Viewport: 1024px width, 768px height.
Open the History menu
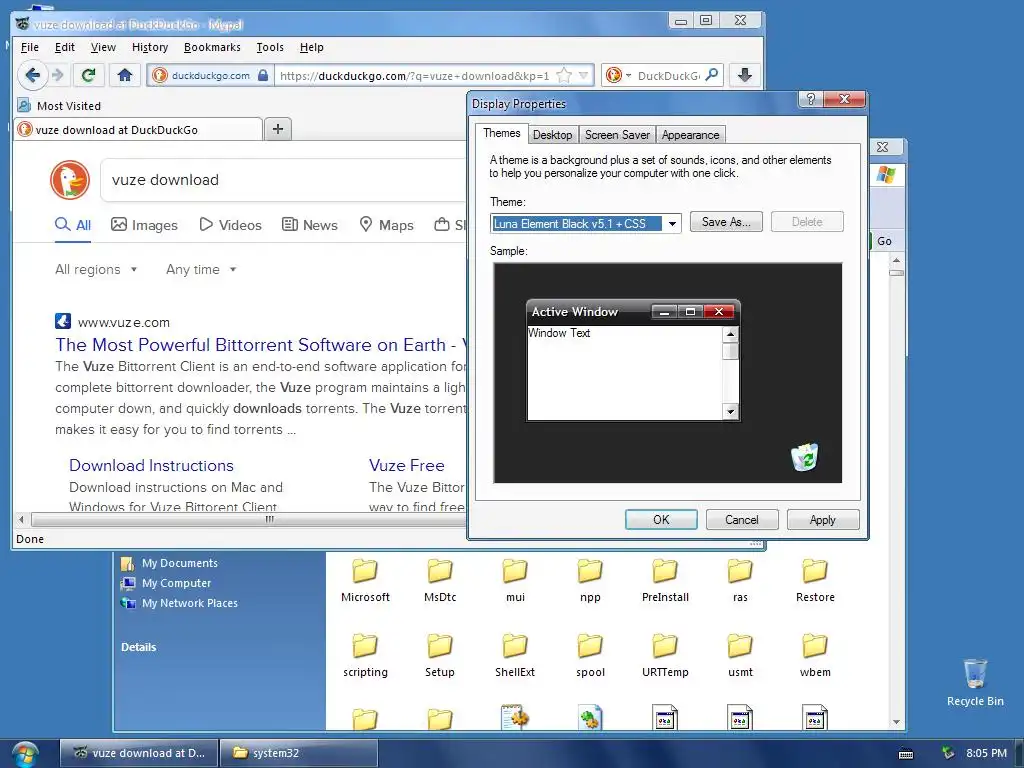coord(150,47)
